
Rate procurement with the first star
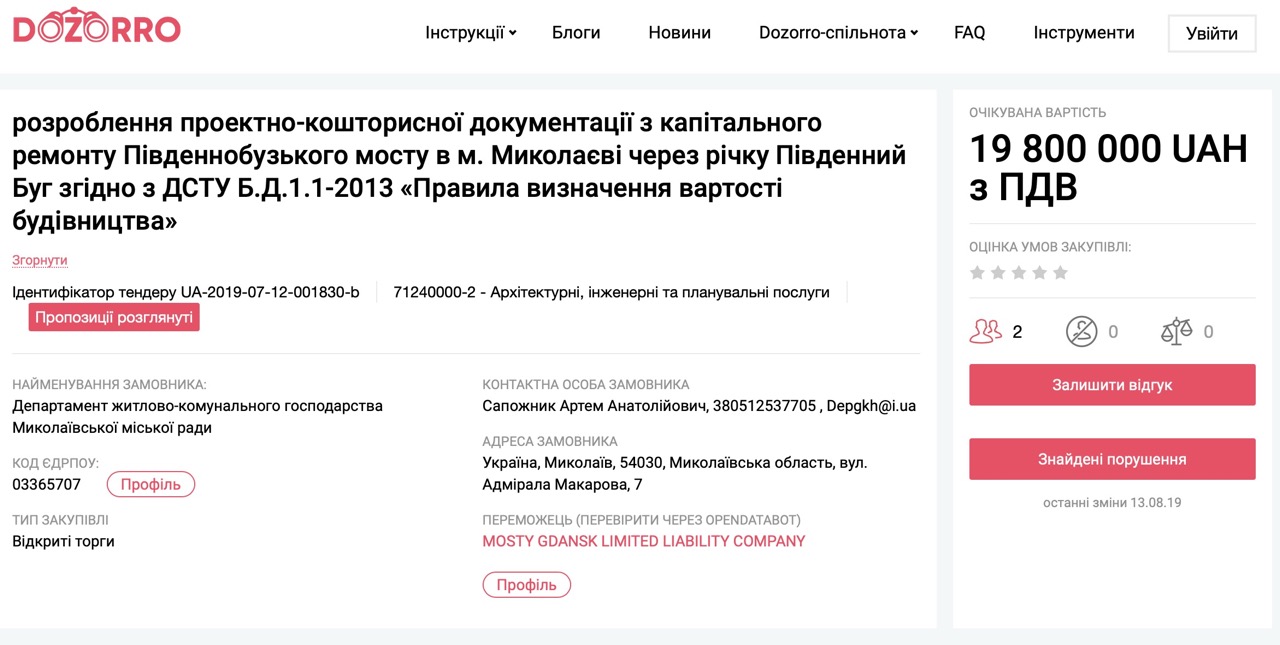977,273
